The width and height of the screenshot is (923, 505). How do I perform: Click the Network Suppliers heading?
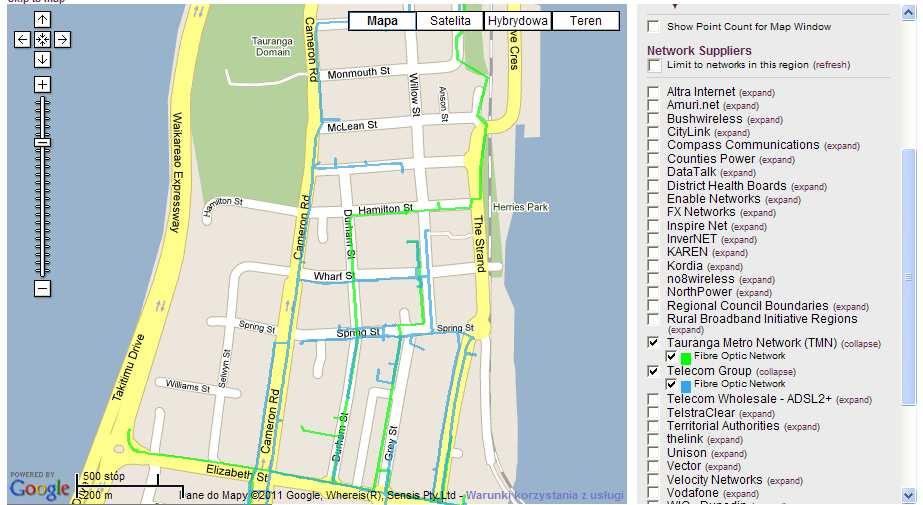699,51
